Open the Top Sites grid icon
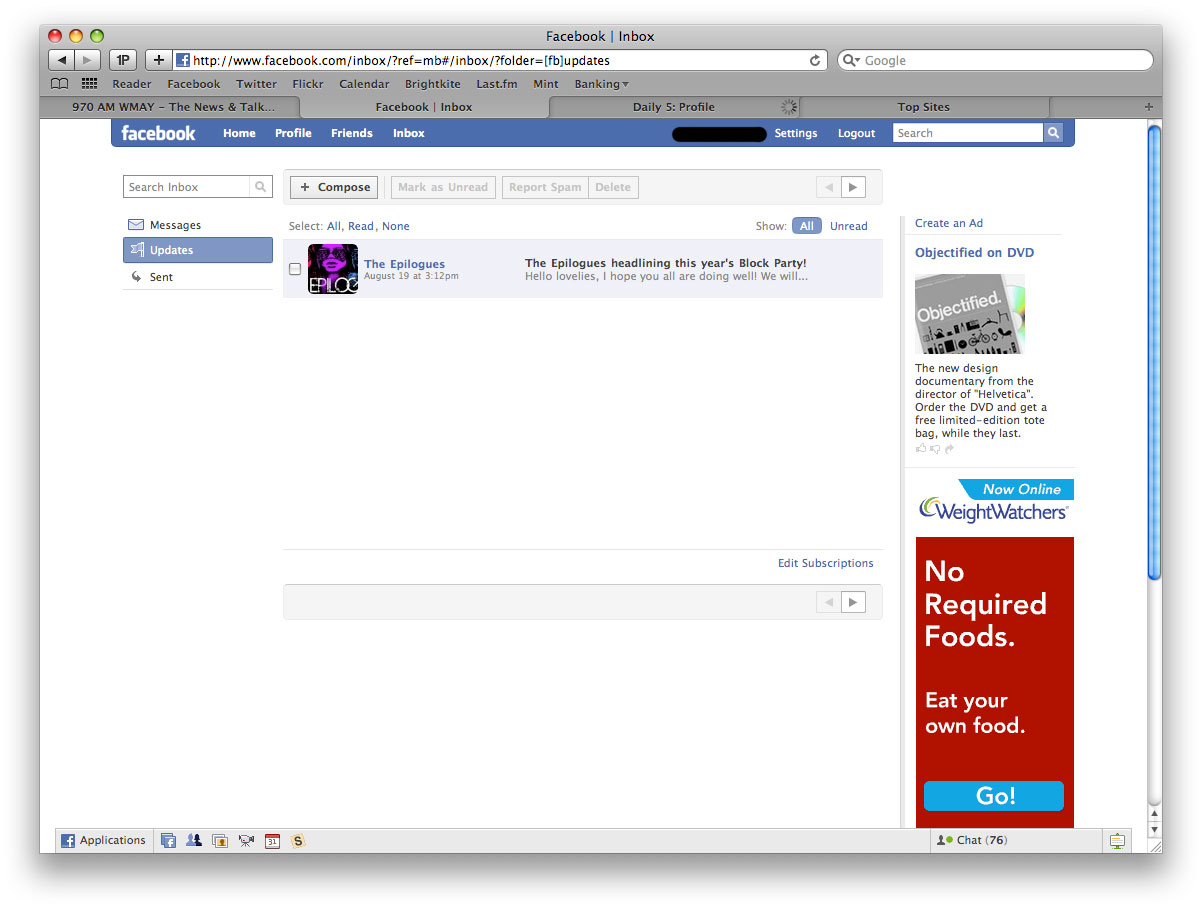The width and height of the screenshot is (1202, 908). [90, 84]
